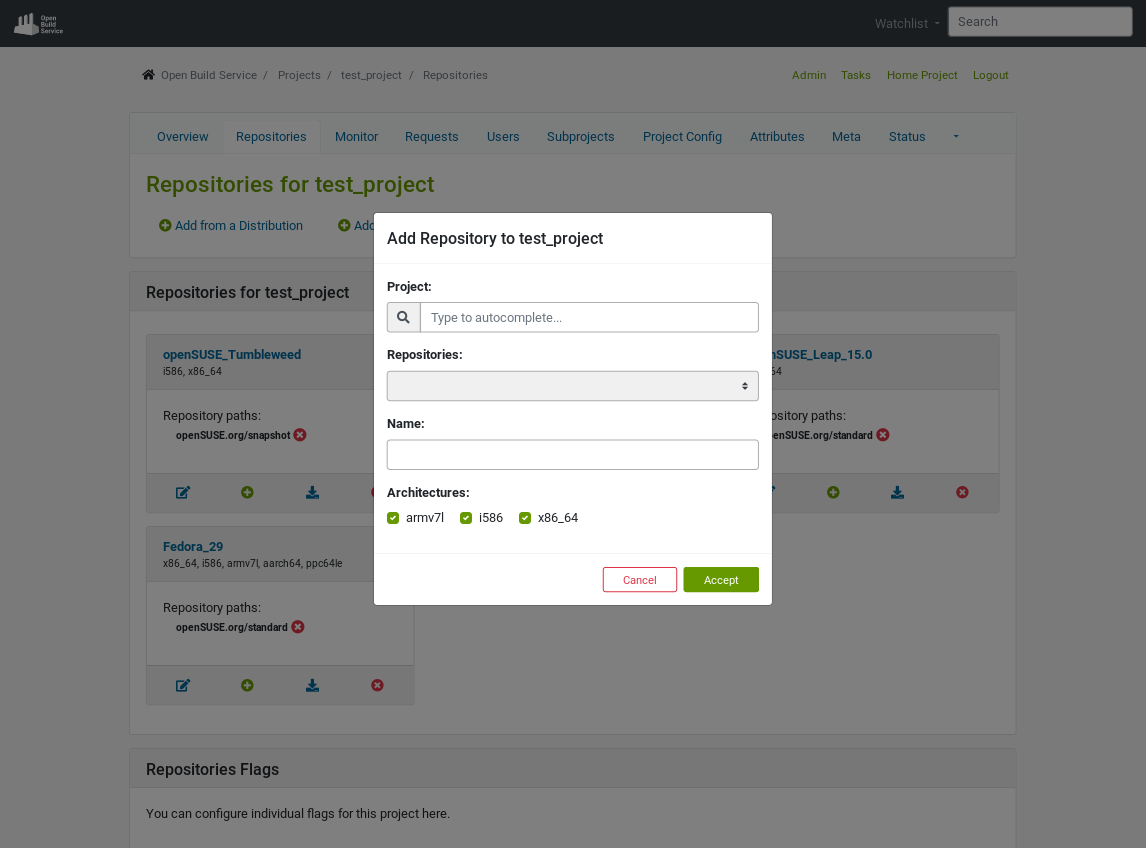Open the Repositories dropdown in the dialog
Viewport: 1146px width, 848px height.
[x=572, y=385]
